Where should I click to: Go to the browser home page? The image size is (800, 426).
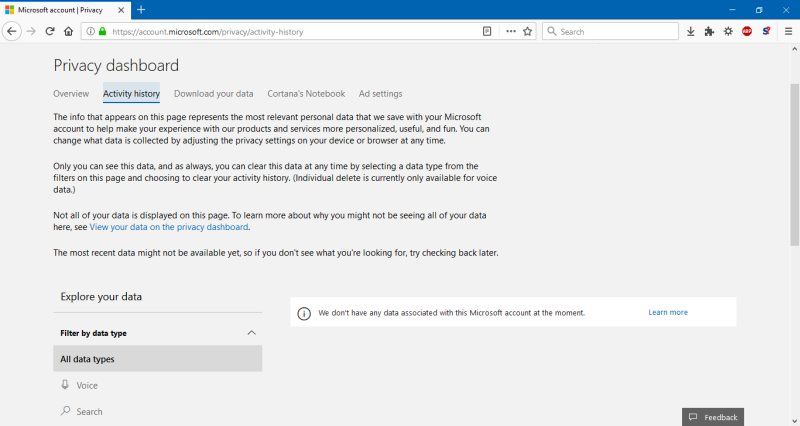69,31
